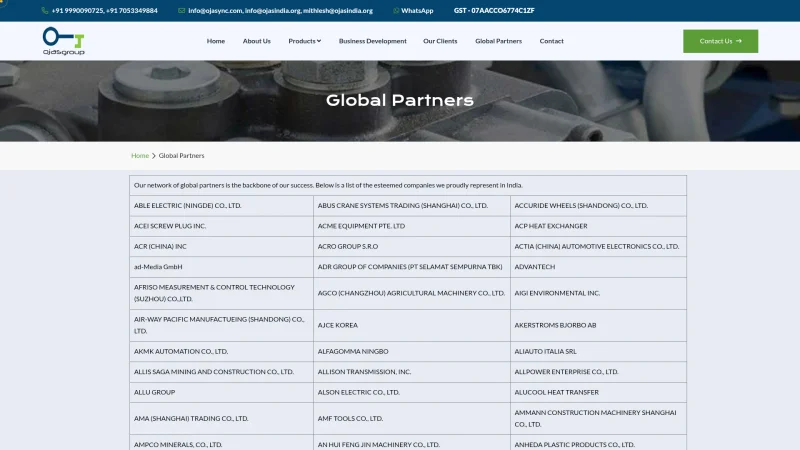
Task: Click ACME EQUIPMENT PTE. LTD cell
Action: [x=412, y=226]
